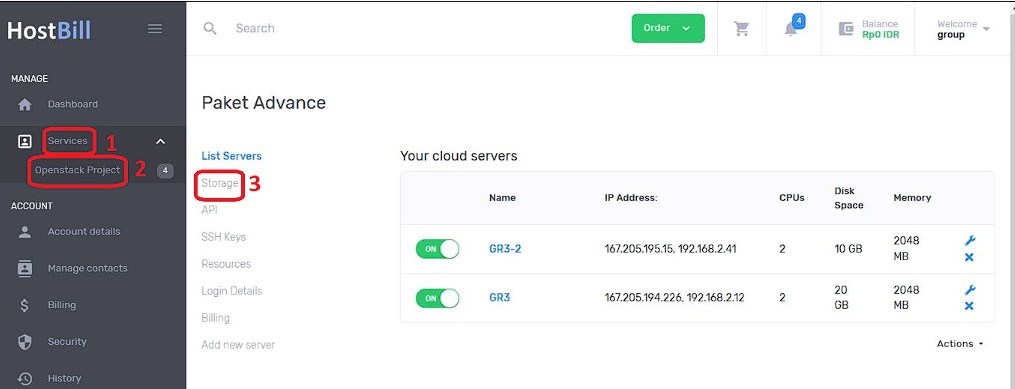This screenshot has width=1015, height=389.
Task: Open the Welcome group user dropdown
Action: 964,29
